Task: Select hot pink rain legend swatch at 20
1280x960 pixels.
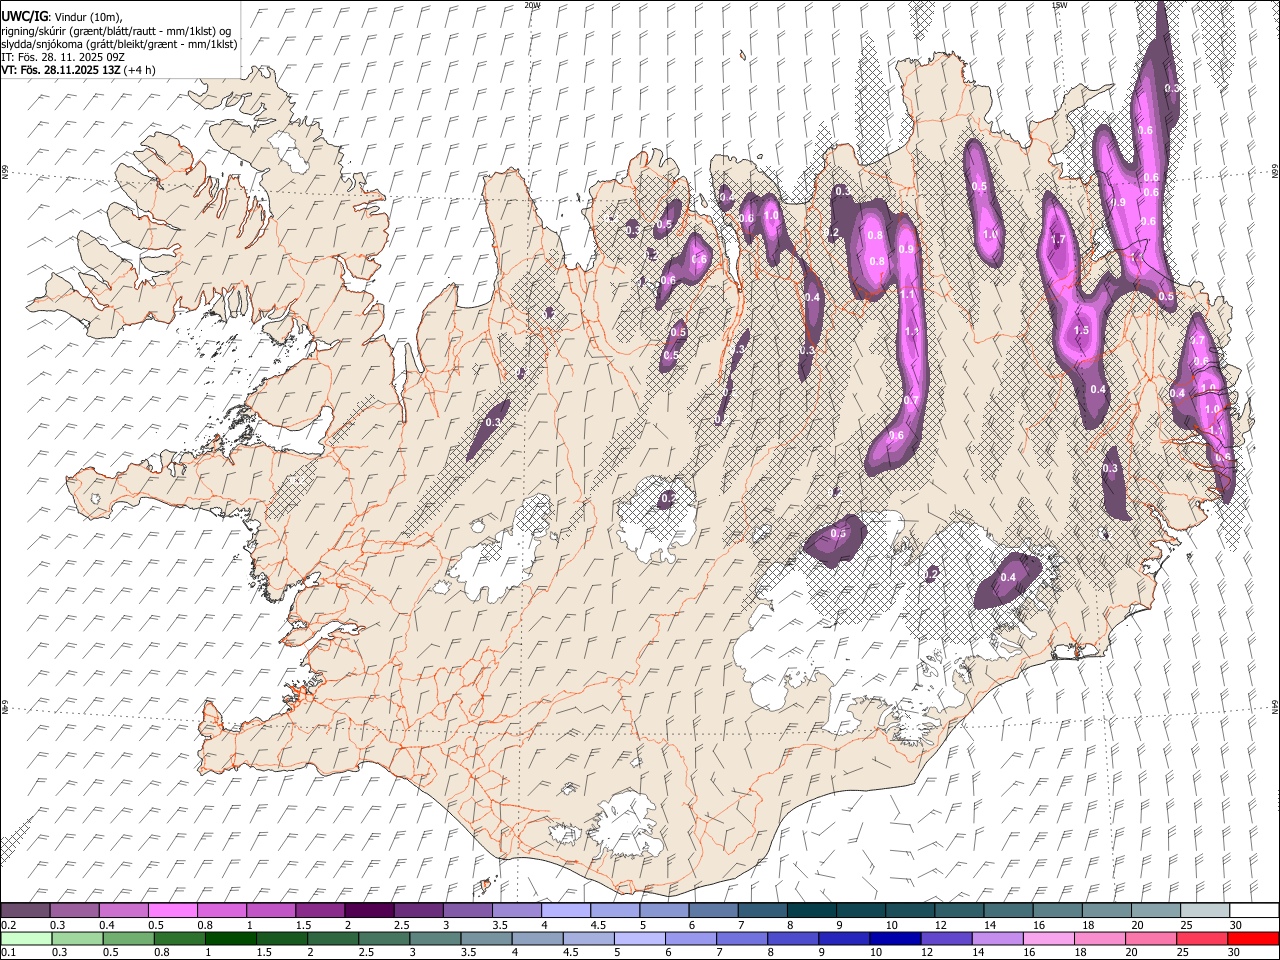Action: (1151, 939)
